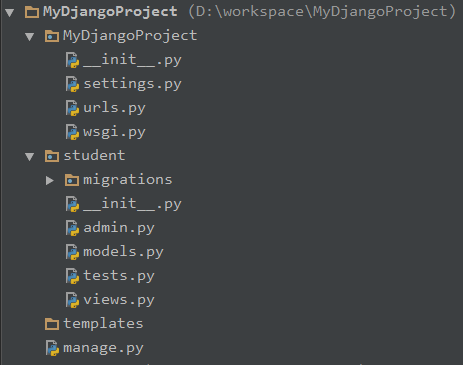Image resolution: width=463 pixels, height=365 pixels.
Task: Click the migrations package folder icon
Action: [x=72, y=180]
